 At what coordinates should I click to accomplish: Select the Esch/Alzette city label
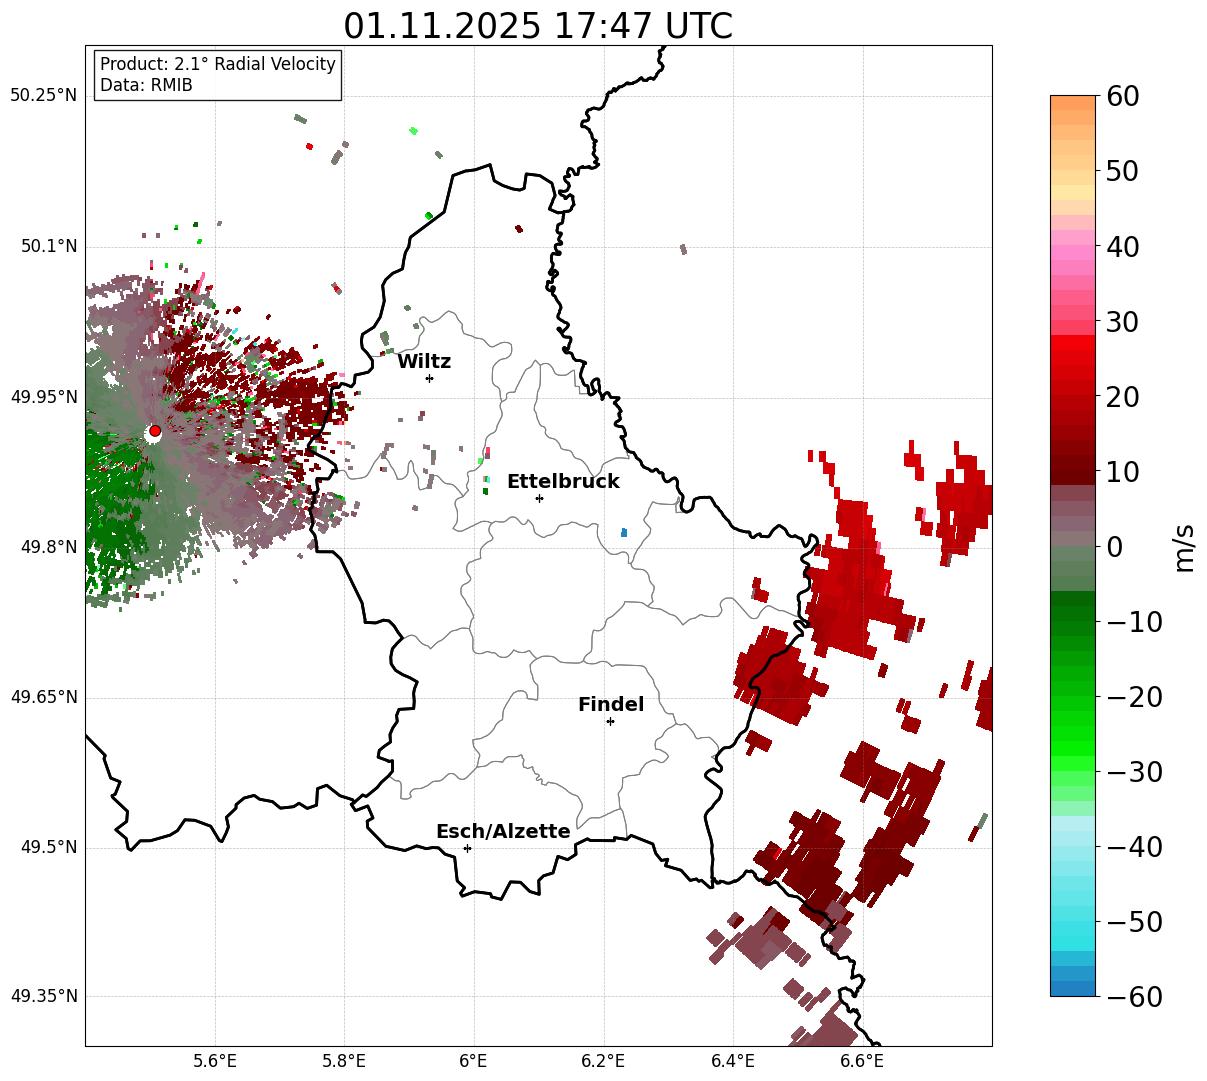coord(503,832)
